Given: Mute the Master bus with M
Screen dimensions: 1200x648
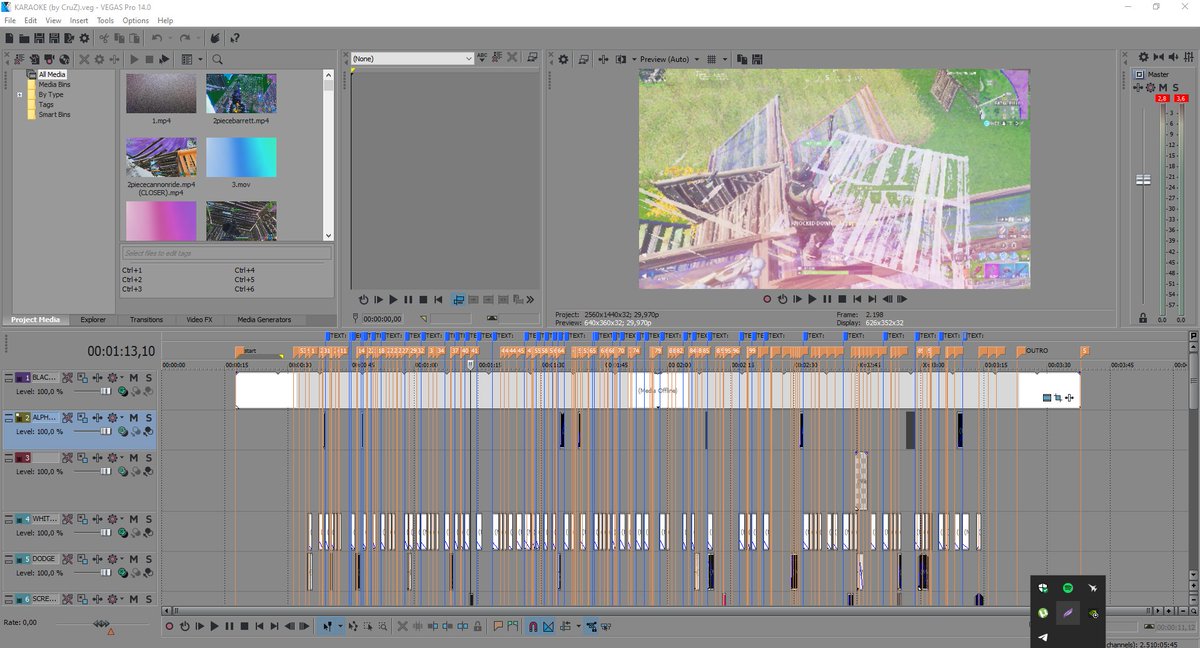Looking at the screenshot, I should coord(1163,88).
